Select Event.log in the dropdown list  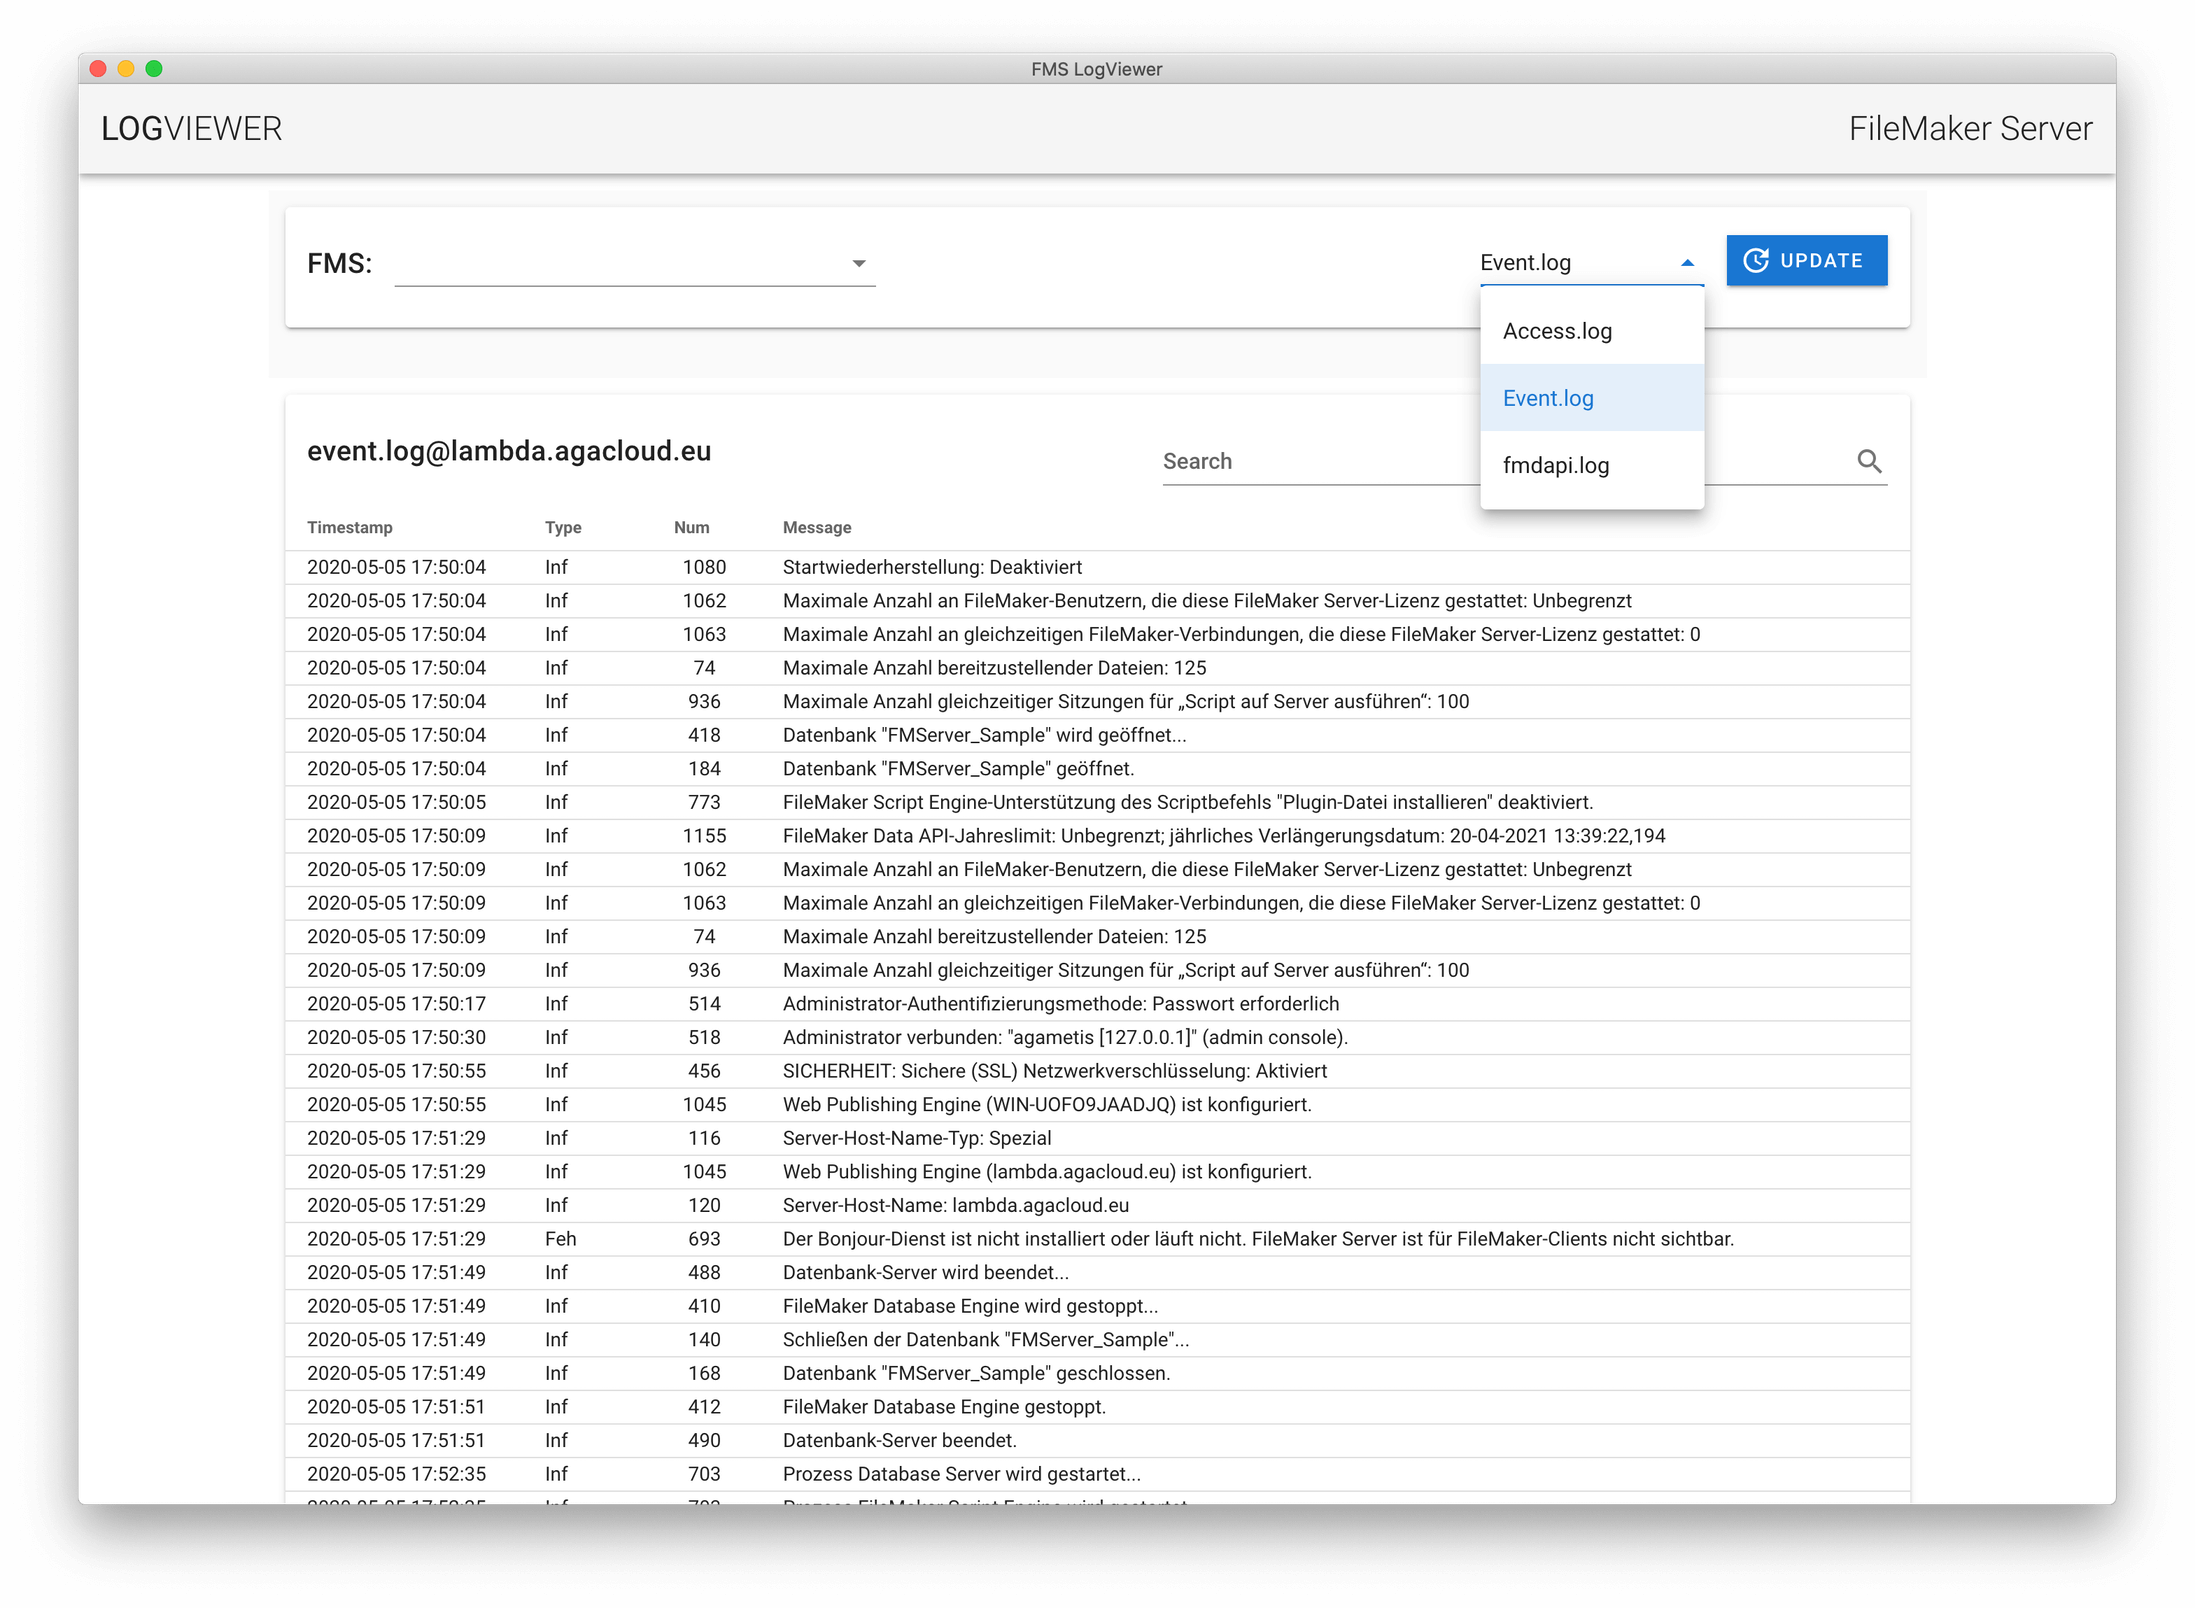tap(1591, 398)
